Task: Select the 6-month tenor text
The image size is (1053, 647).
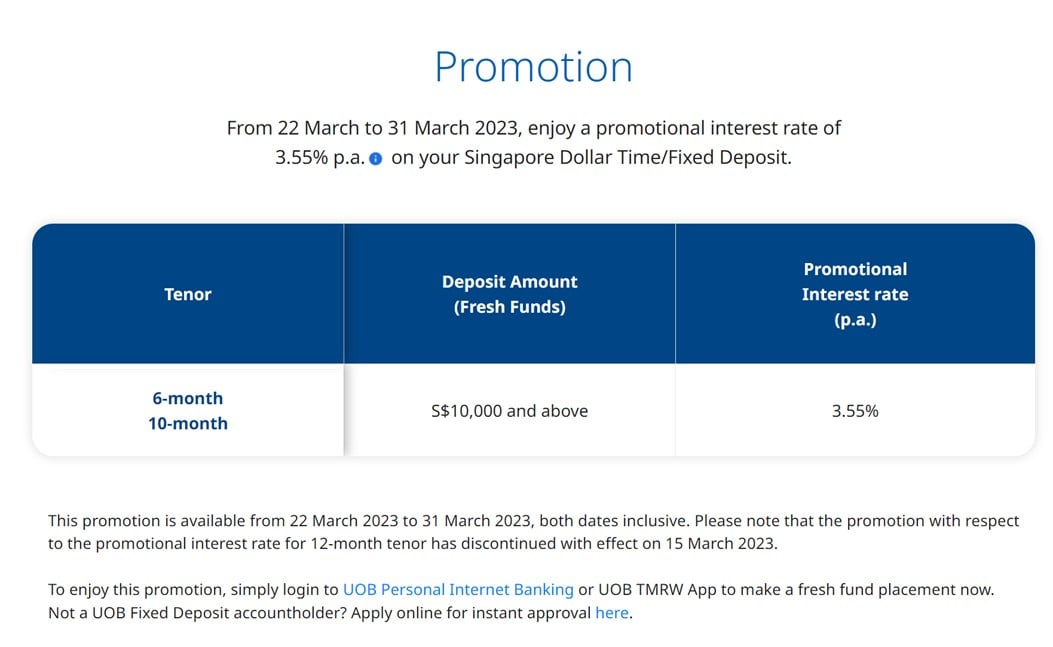Action: pyautogui.click(x=187, y=398)
